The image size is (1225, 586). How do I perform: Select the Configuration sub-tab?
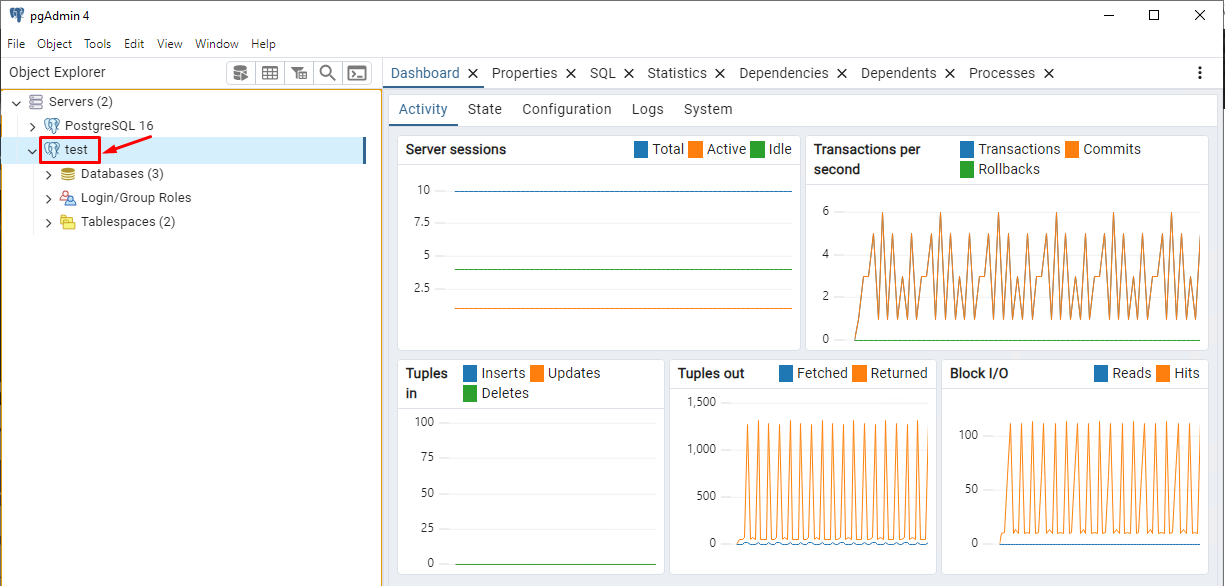click(567, 109)
